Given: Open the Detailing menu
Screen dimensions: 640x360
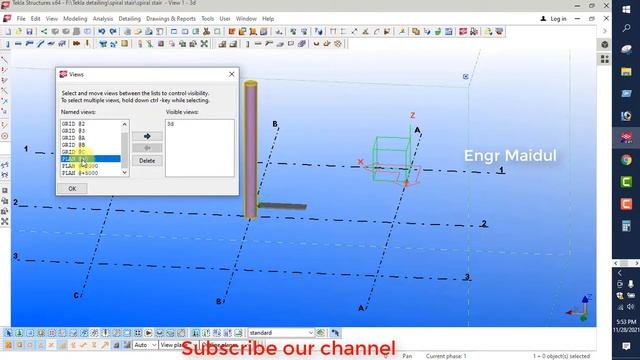Looking at the screenshot, I should [x=129, y=19].
